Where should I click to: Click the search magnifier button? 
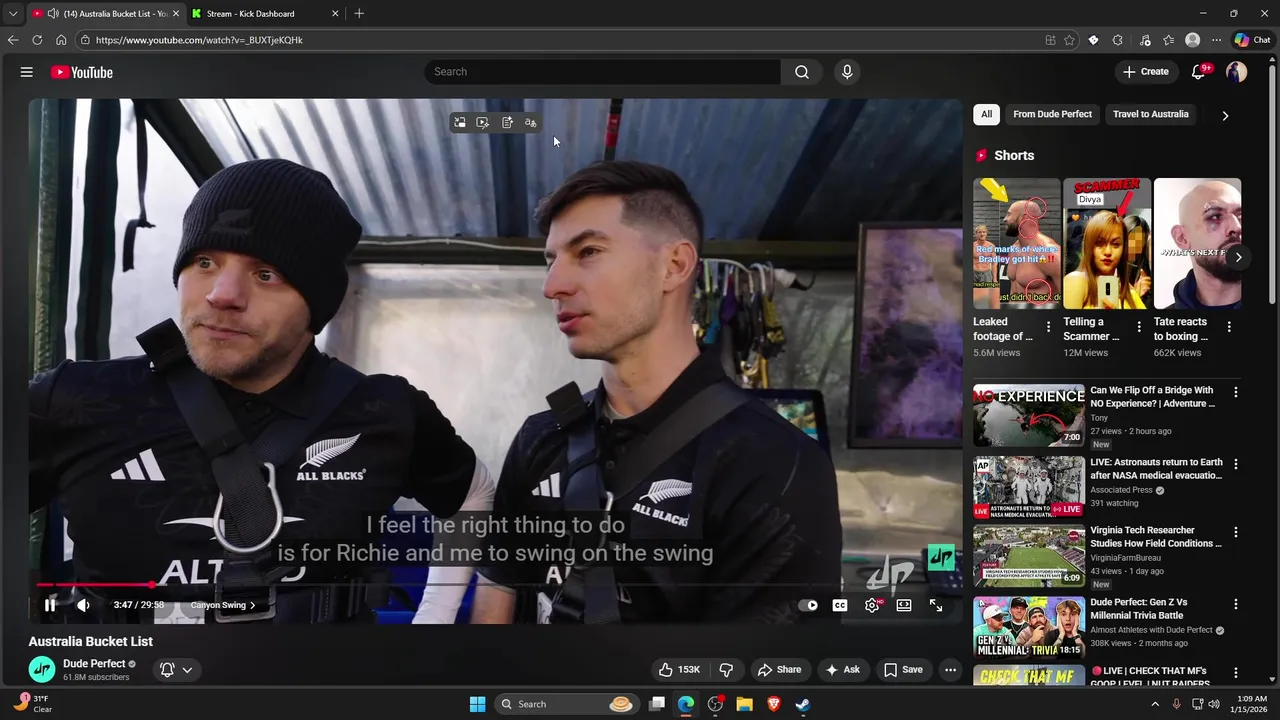pos(802,72)
